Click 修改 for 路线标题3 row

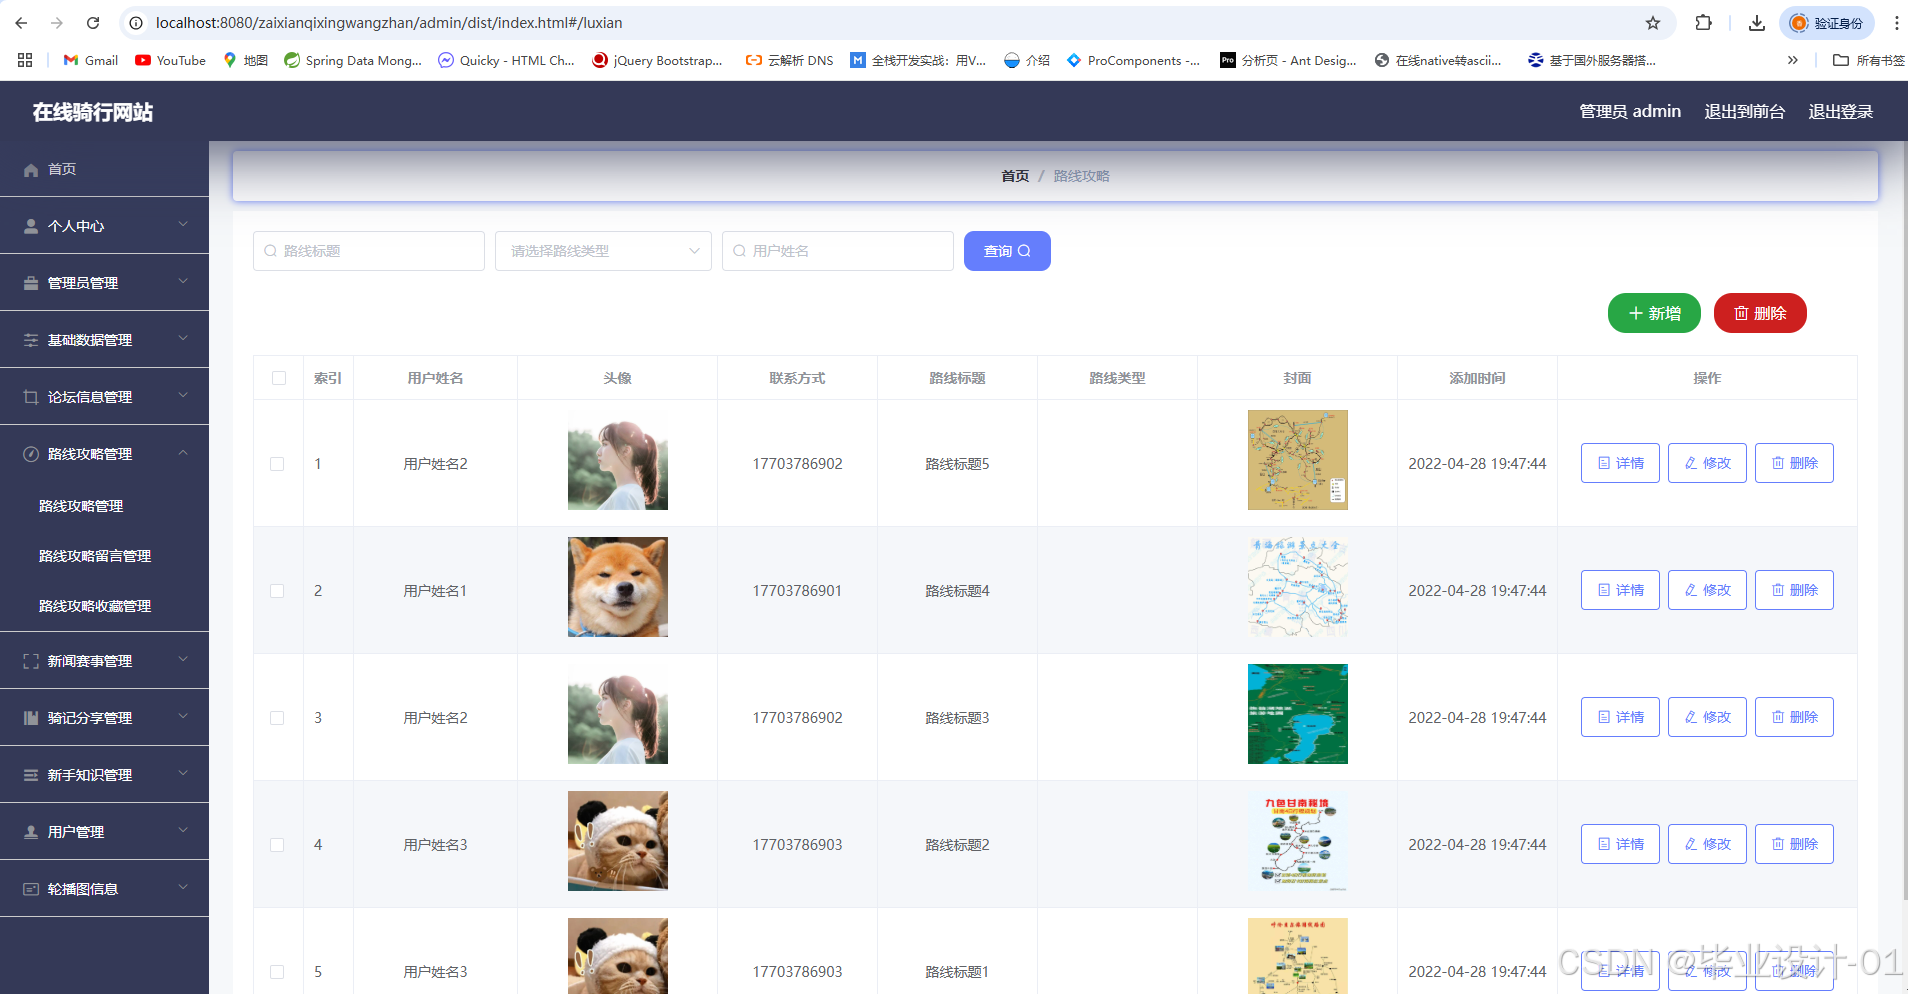[1707, 717]
